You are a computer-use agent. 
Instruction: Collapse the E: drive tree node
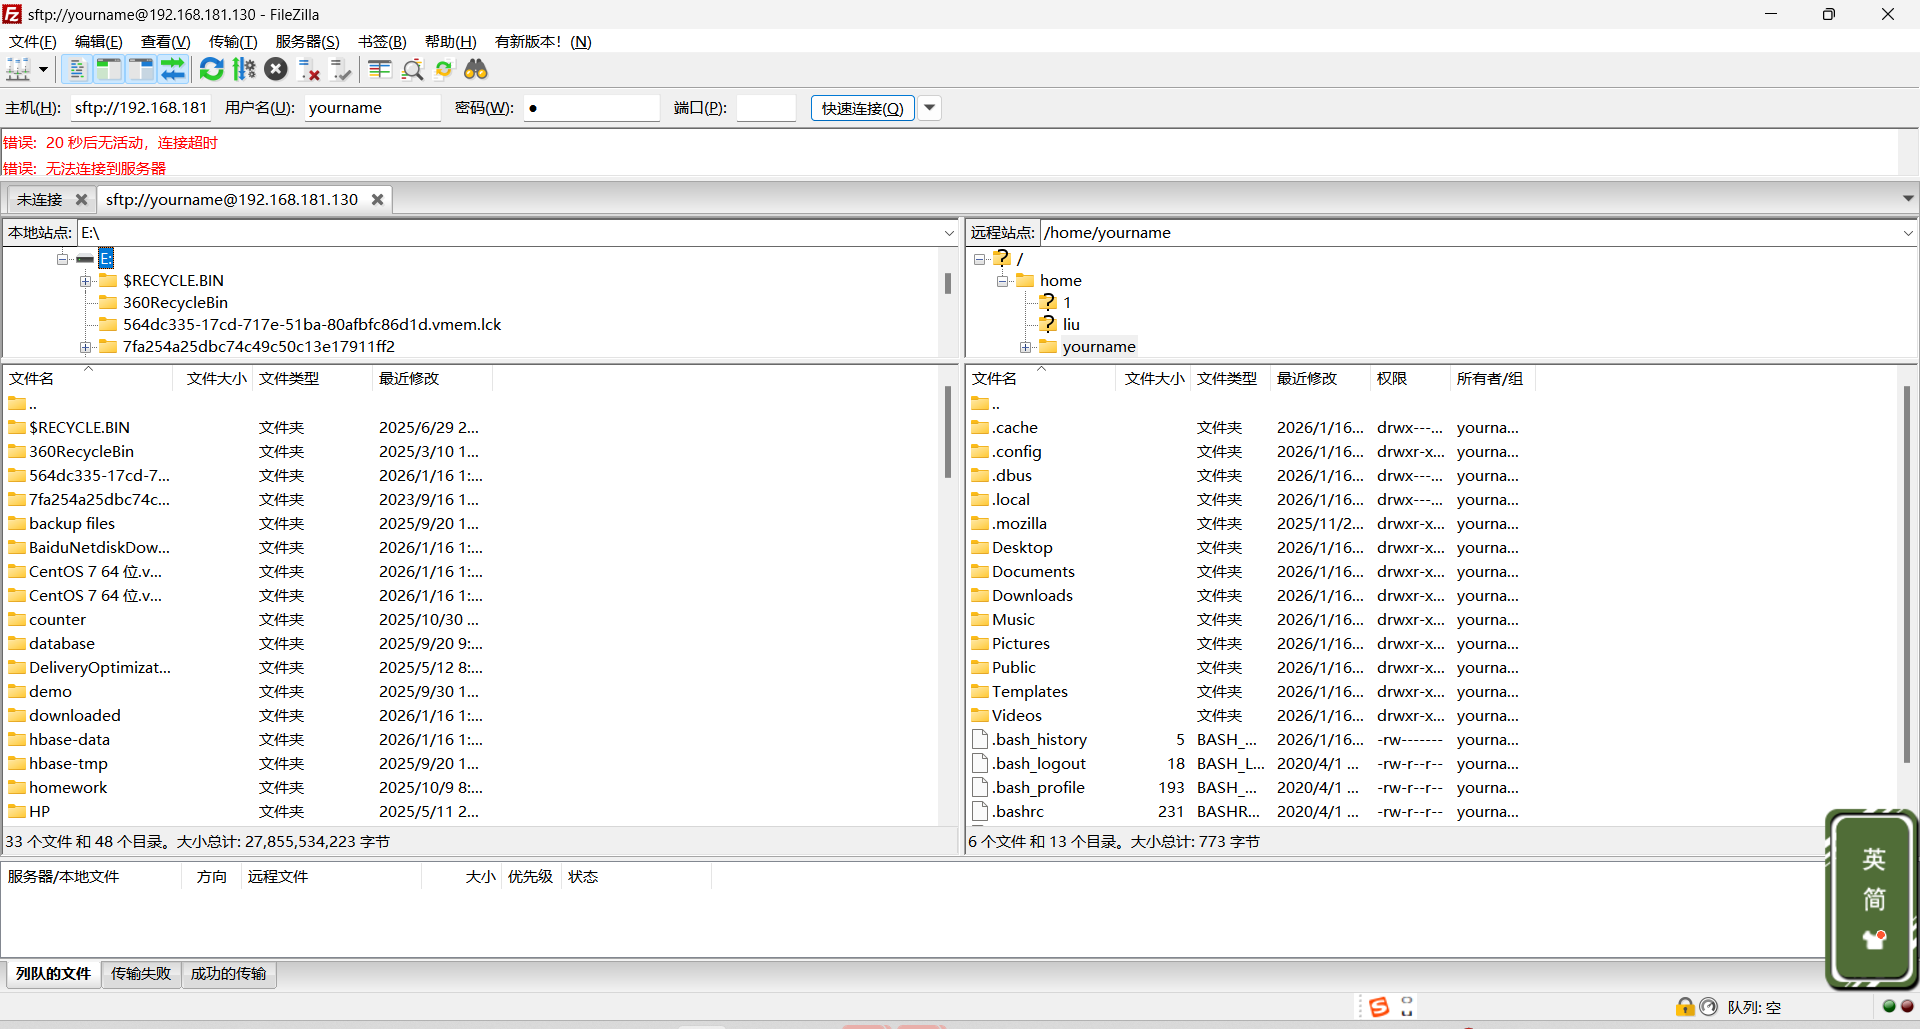coord(62,259)
